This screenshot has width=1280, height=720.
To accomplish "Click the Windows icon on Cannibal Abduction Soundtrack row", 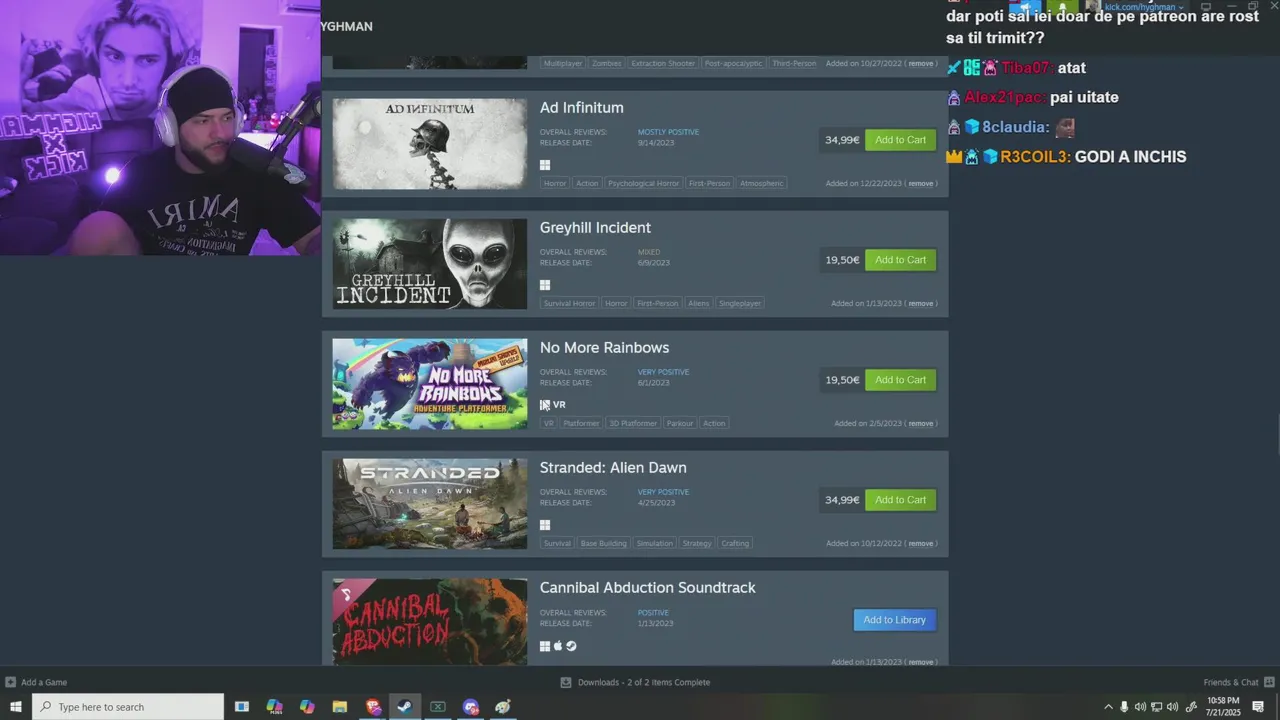I will click(x=545, y=646).
